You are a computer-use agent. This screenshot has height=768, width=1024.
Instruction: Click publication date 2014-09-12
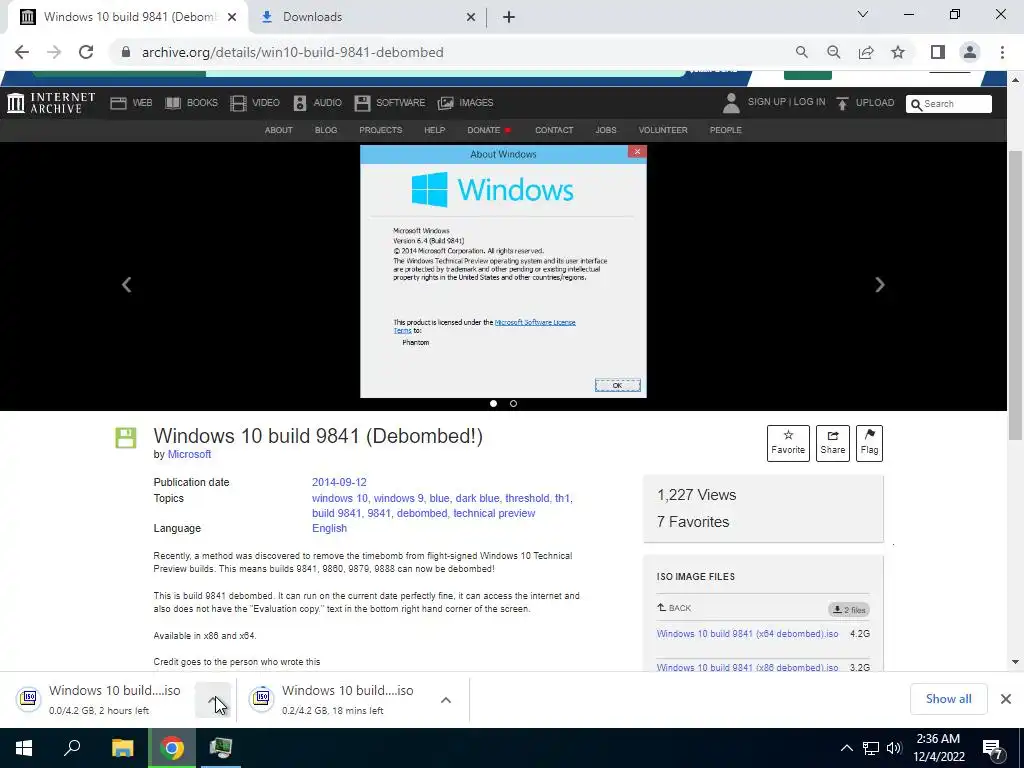tap(339, 483)
